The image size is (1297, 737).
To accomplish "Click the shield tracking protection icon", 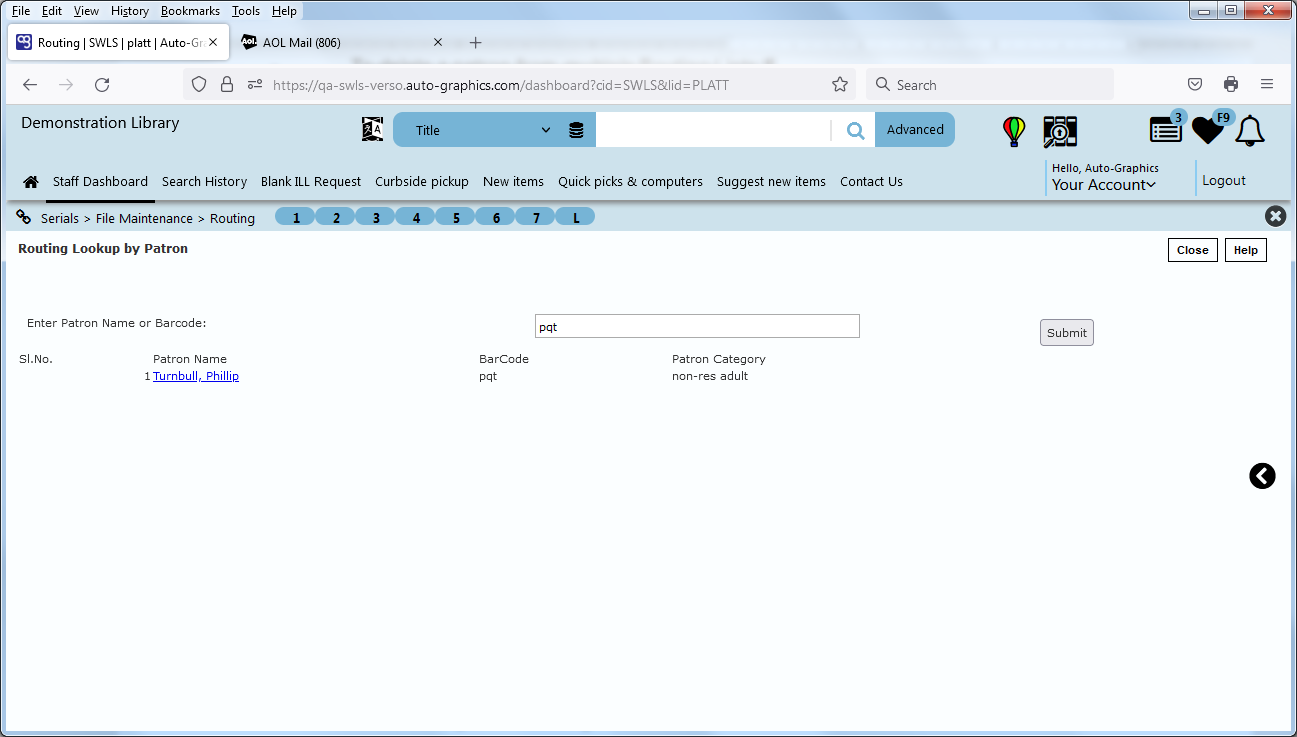I will 199,85.
